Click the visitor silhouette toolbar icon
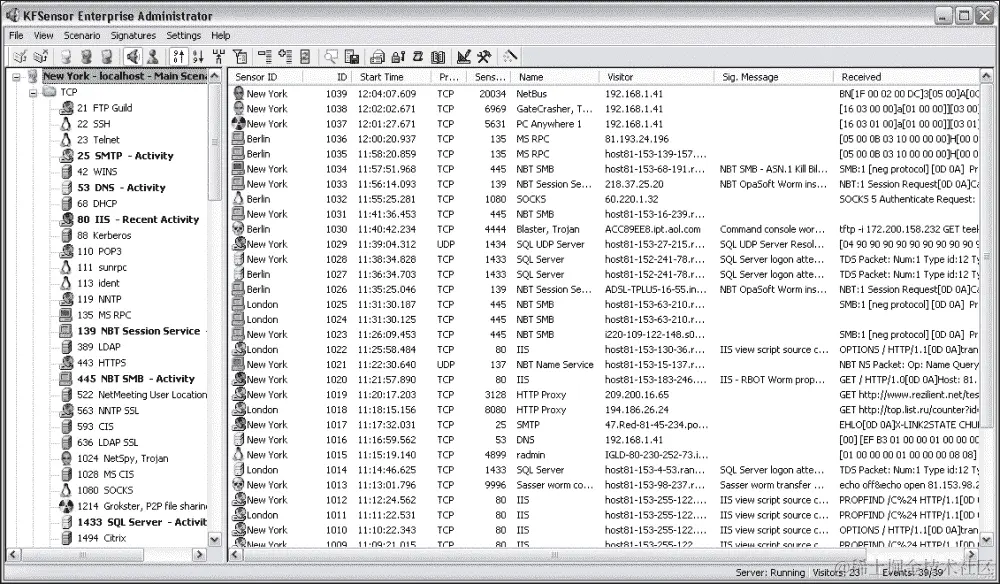 coord(152,57)
